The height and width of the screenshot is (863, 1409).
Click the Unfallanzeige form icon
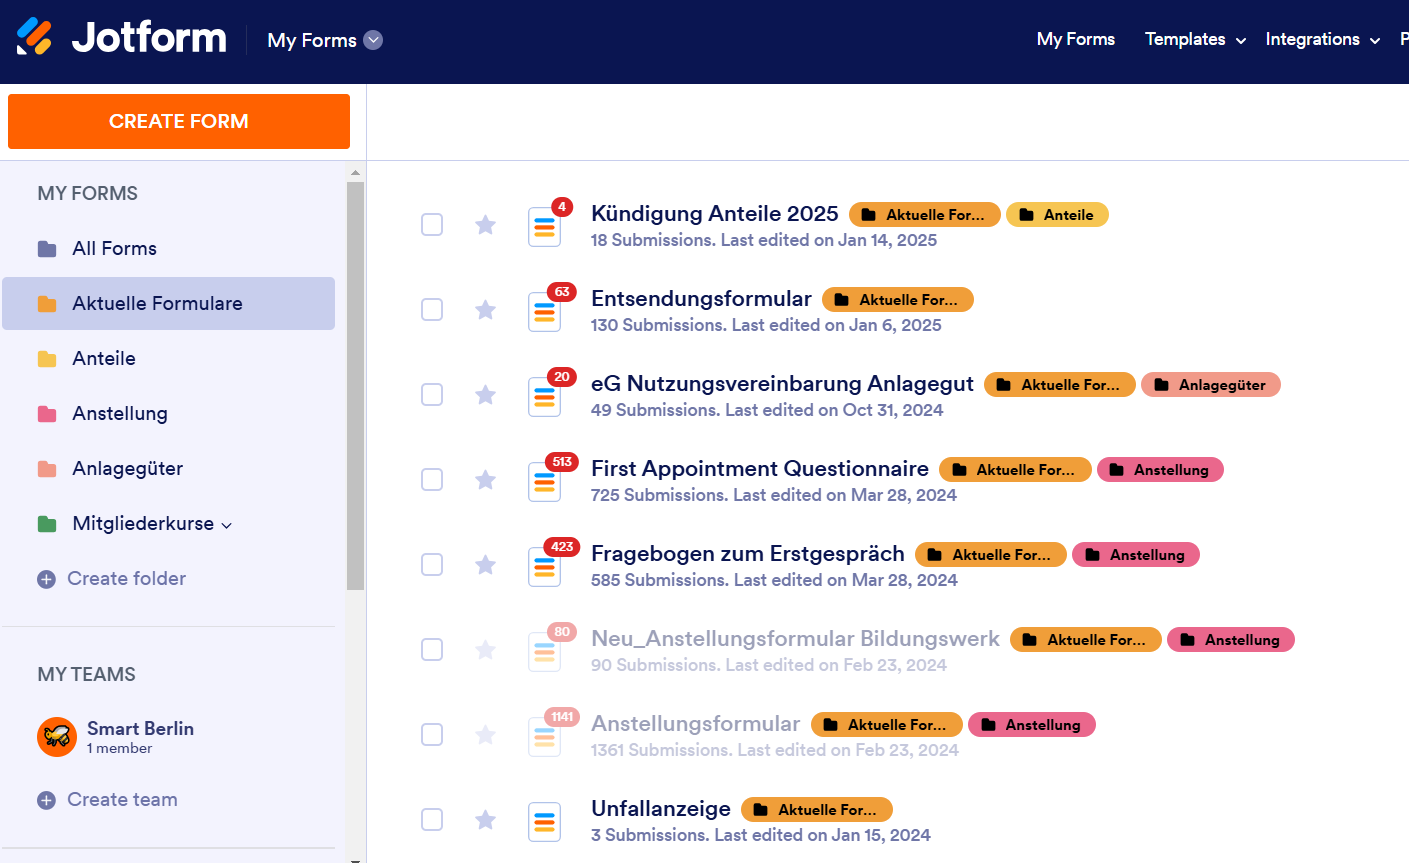click(544, 822)
